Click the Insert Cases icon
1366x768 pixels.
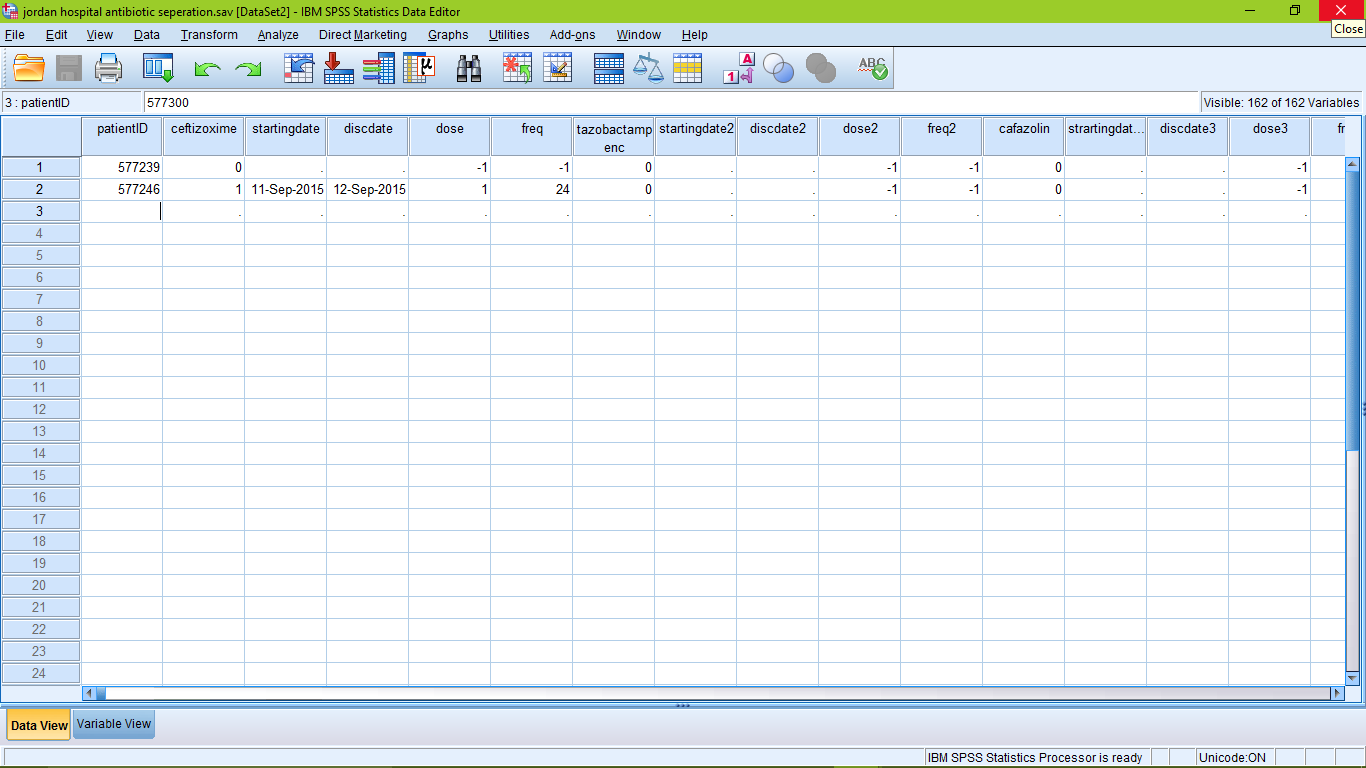(x=516, y=68)
